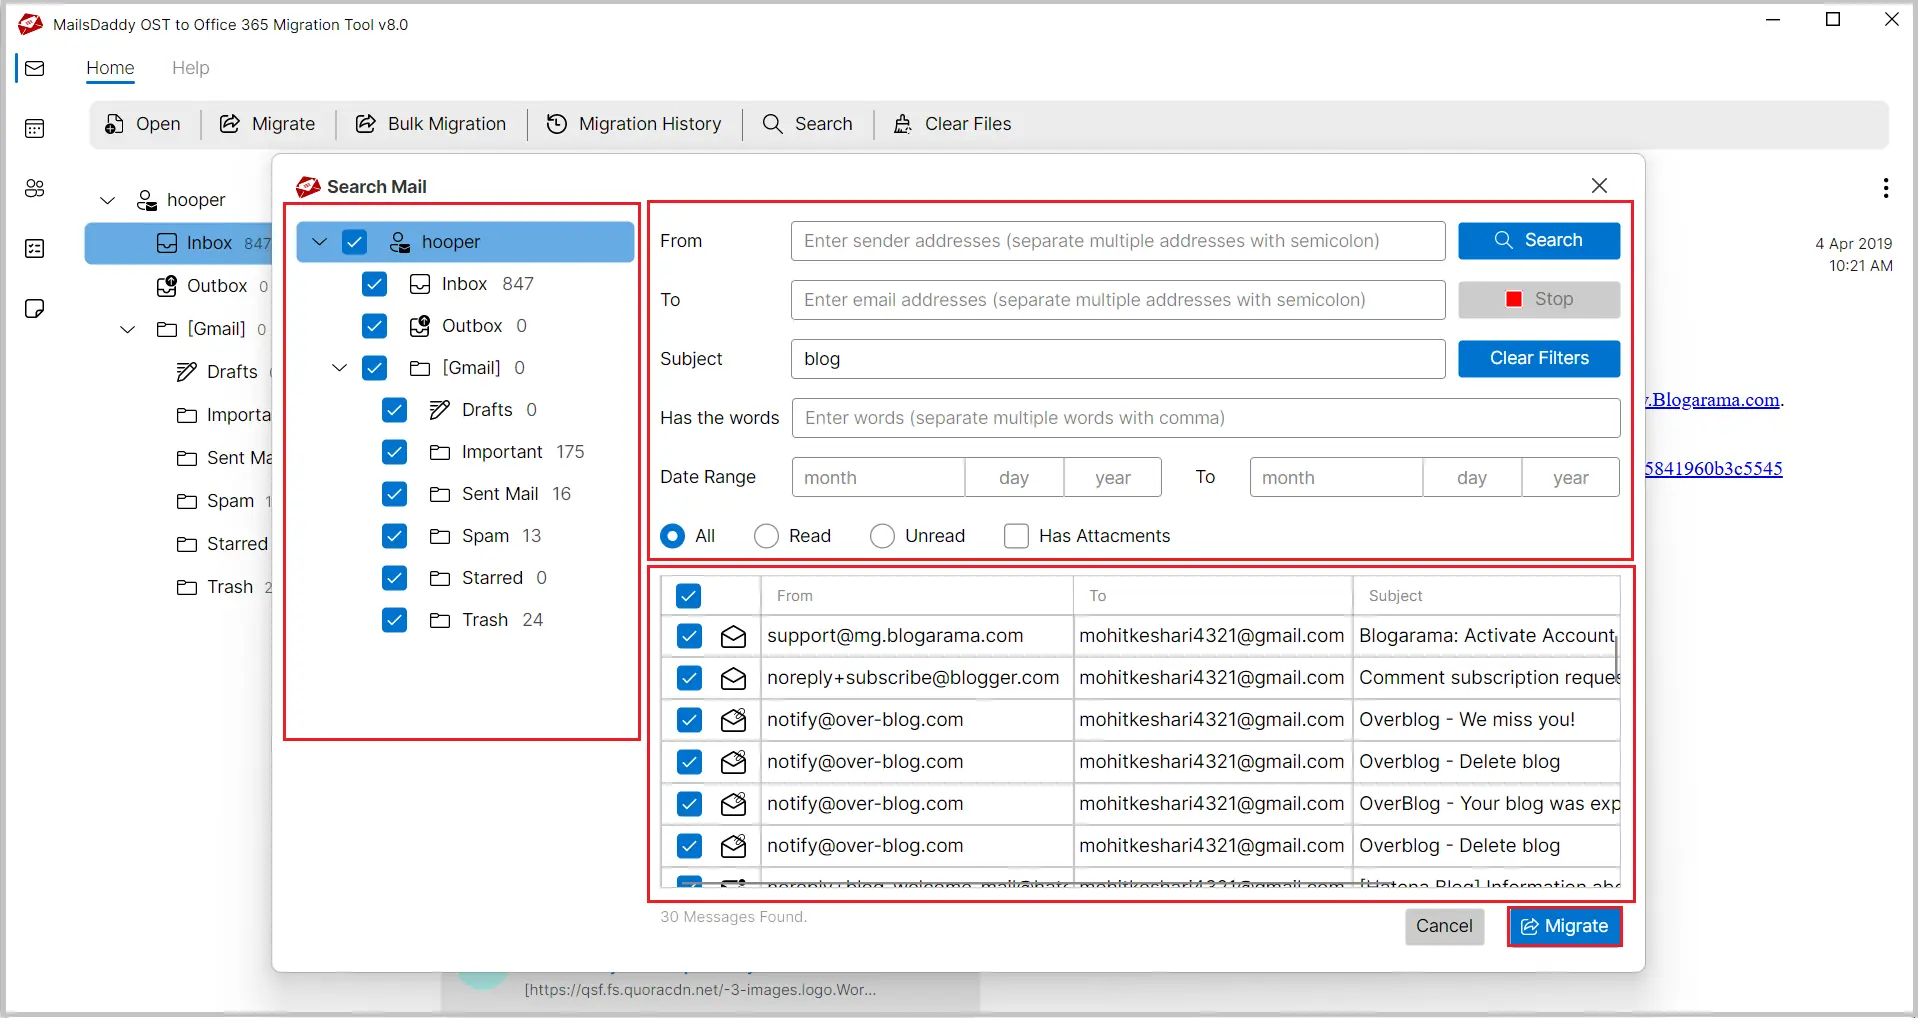Screen dimensions: 1918x1018
Task: Uncheck the Spam folder checkbox
Action: click(395, 536)
